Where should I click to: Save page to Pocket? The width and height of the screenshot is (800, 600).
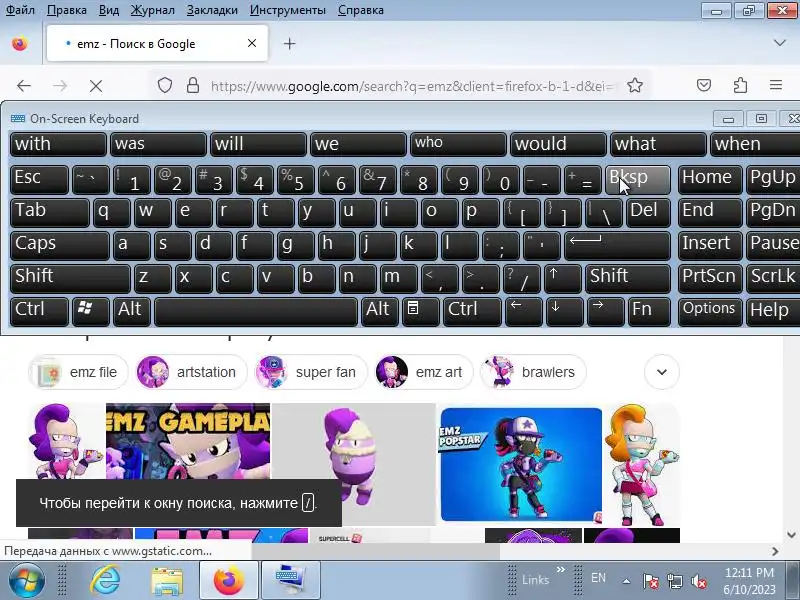(704, 85)
